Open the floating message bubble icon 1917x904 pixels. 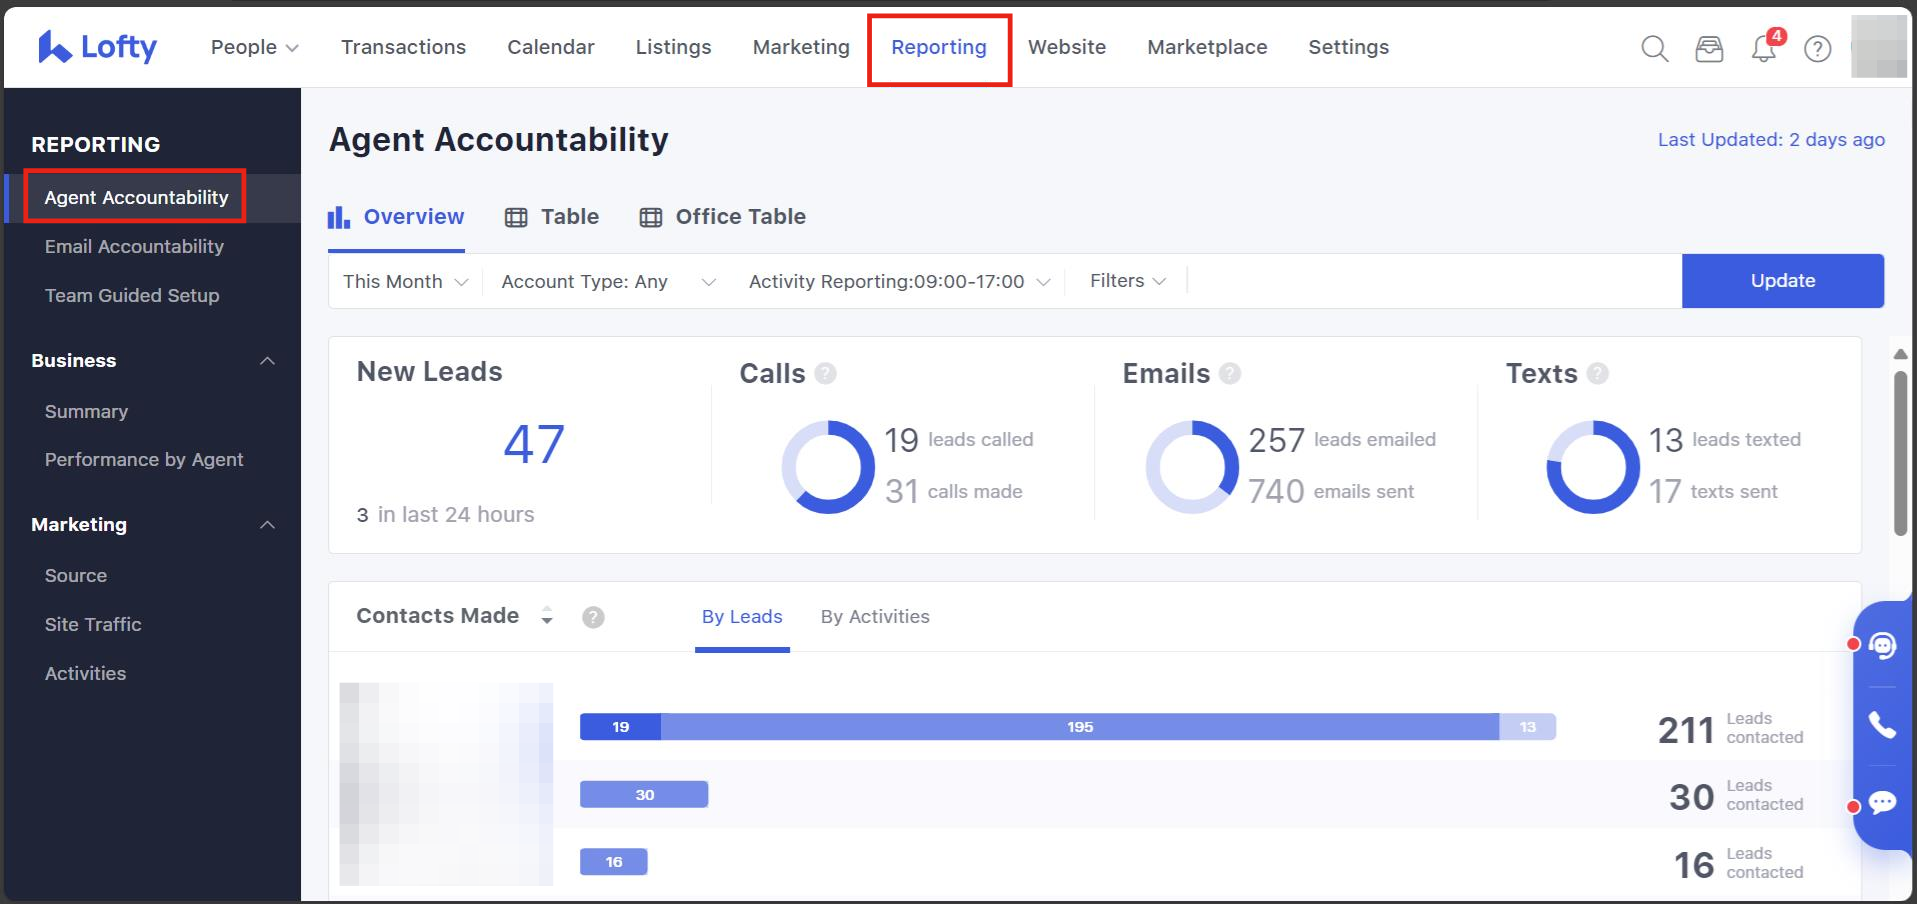[1882, 803]
